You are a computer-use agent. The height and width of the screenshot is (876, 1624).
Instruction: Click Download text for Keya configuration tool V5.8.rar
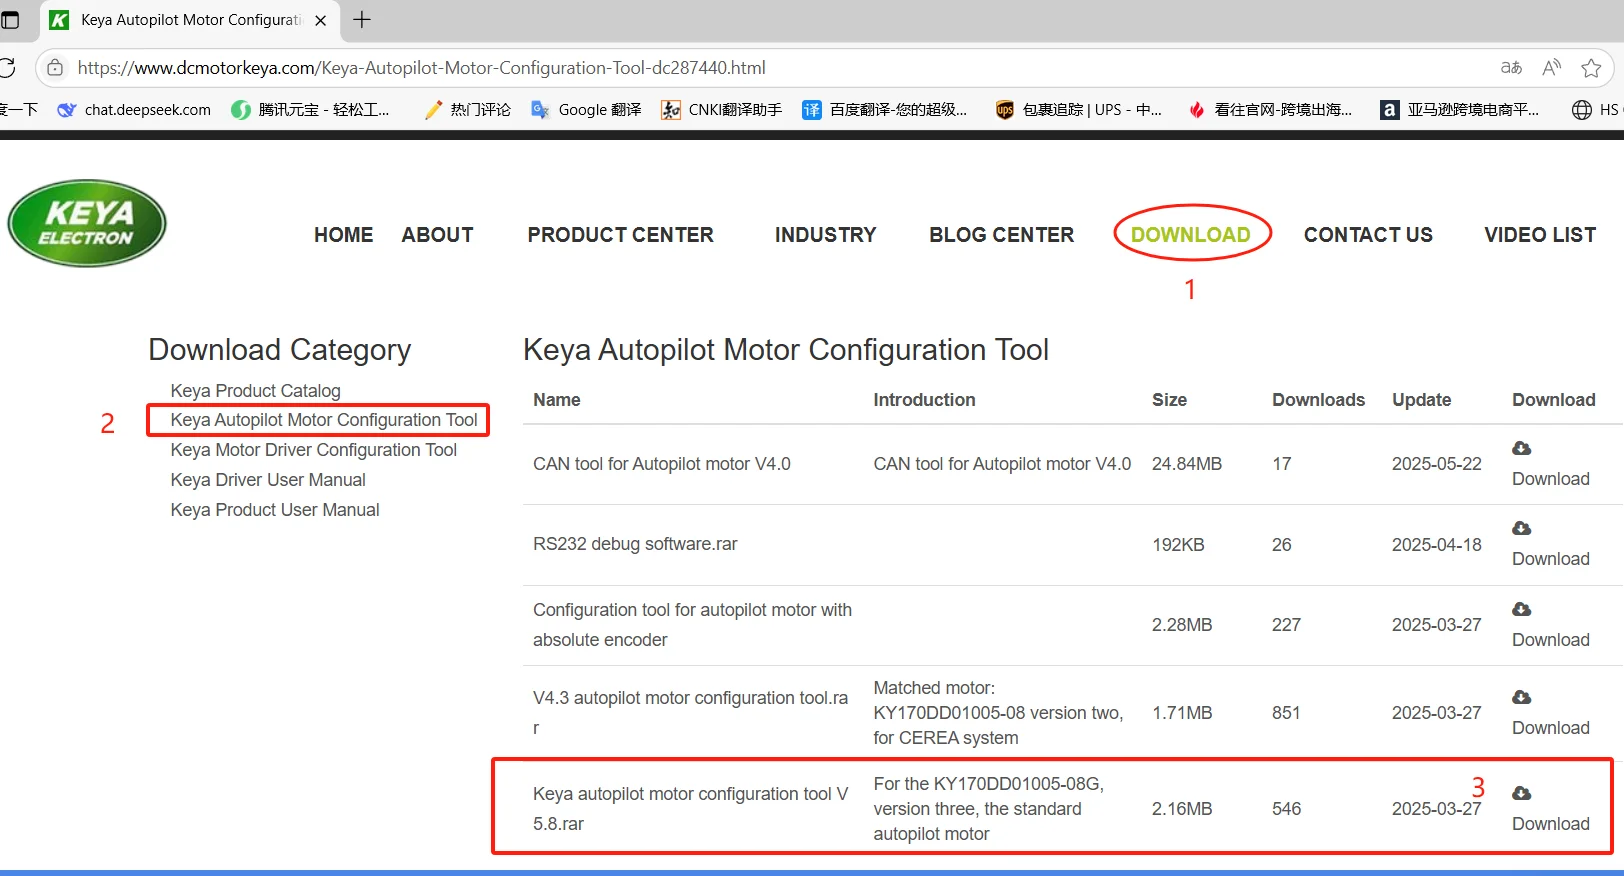(1551, 824)
